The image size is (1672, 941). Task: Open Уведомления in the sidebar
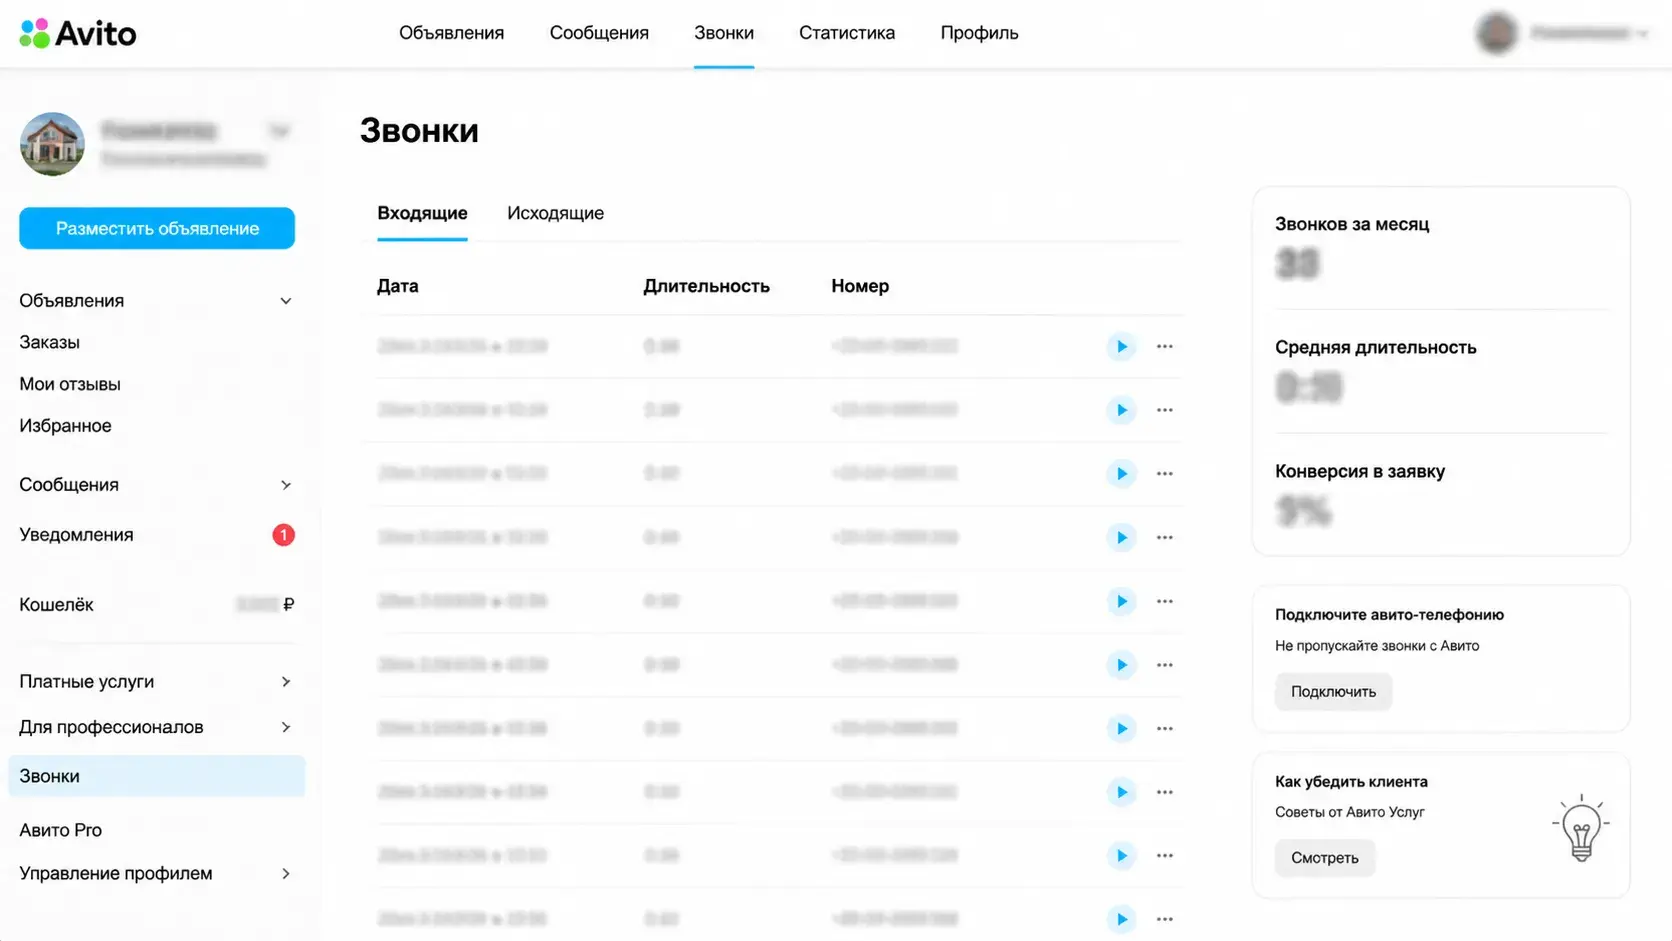[76, 535]
